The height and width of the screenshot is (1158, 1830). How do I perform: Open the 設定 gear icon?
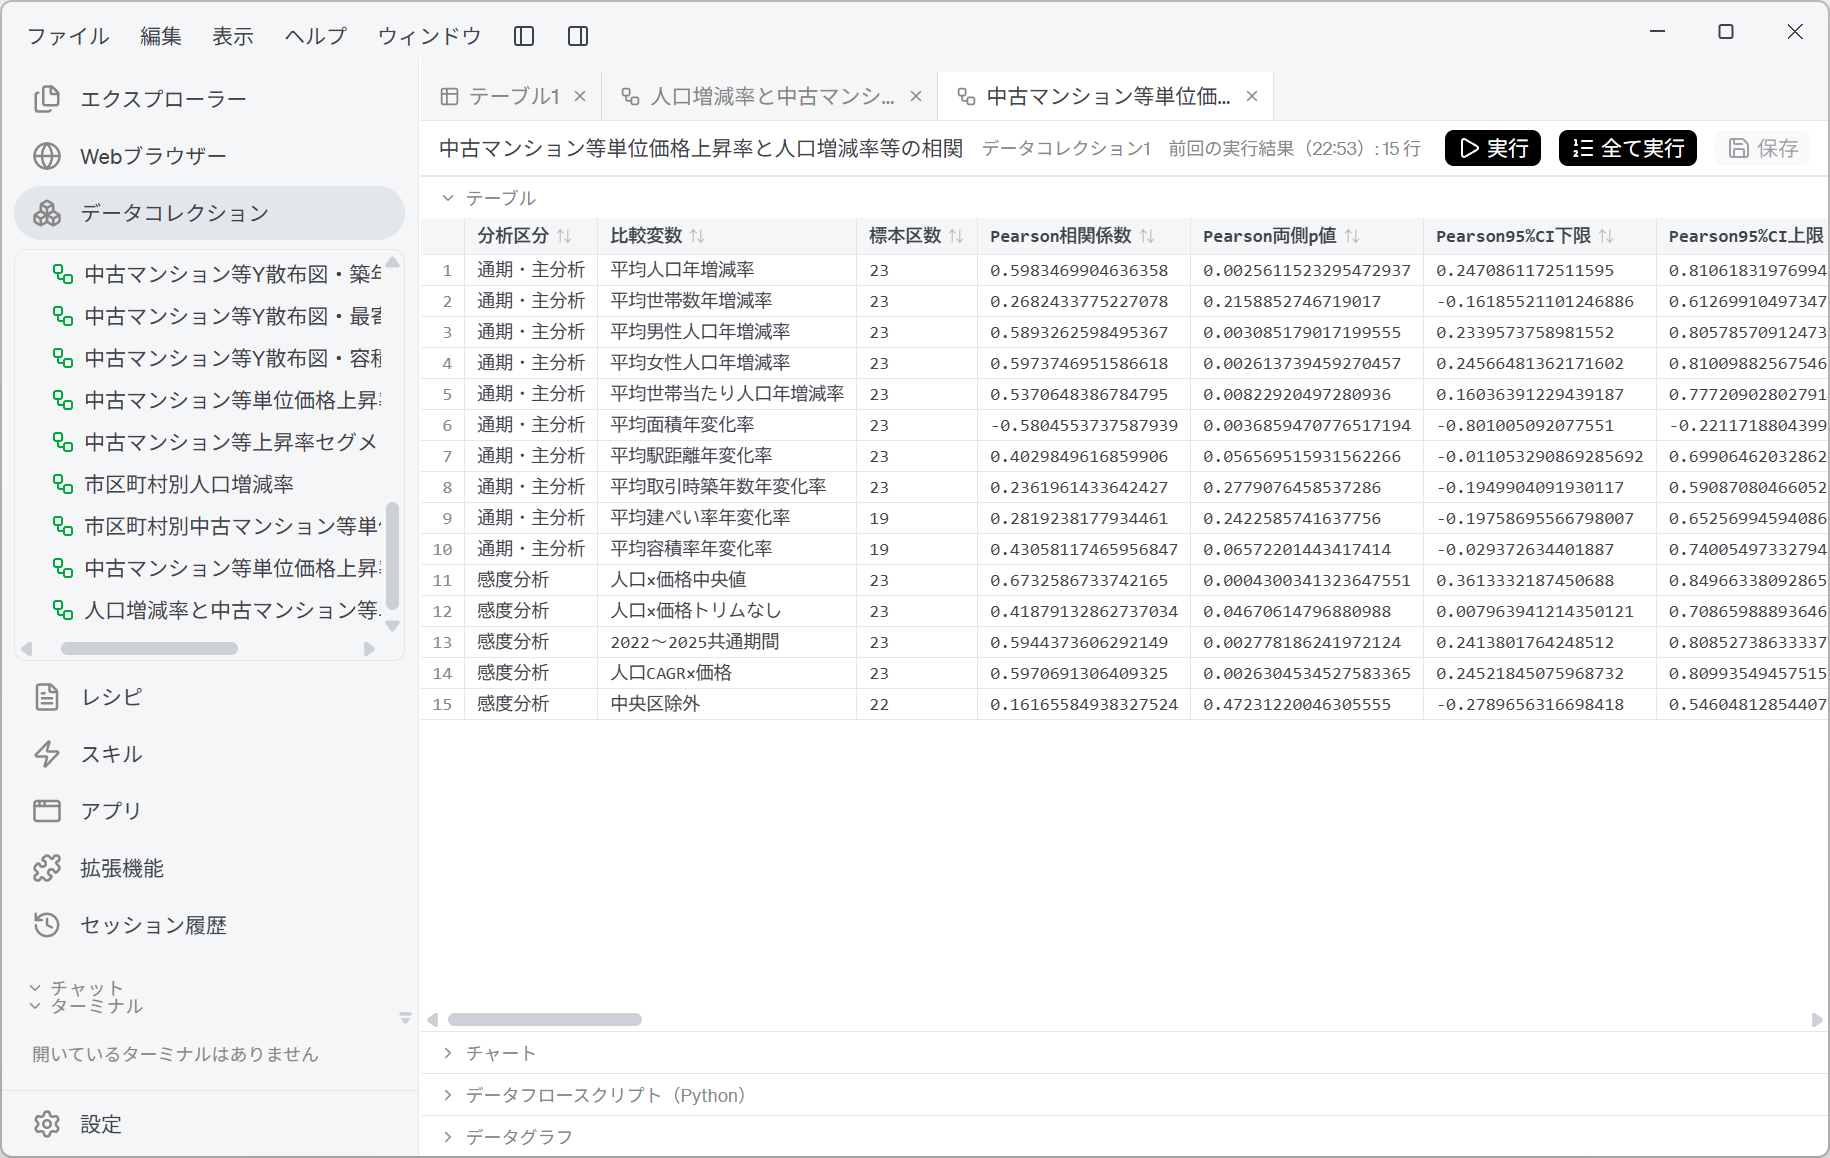coord(47,1124)
